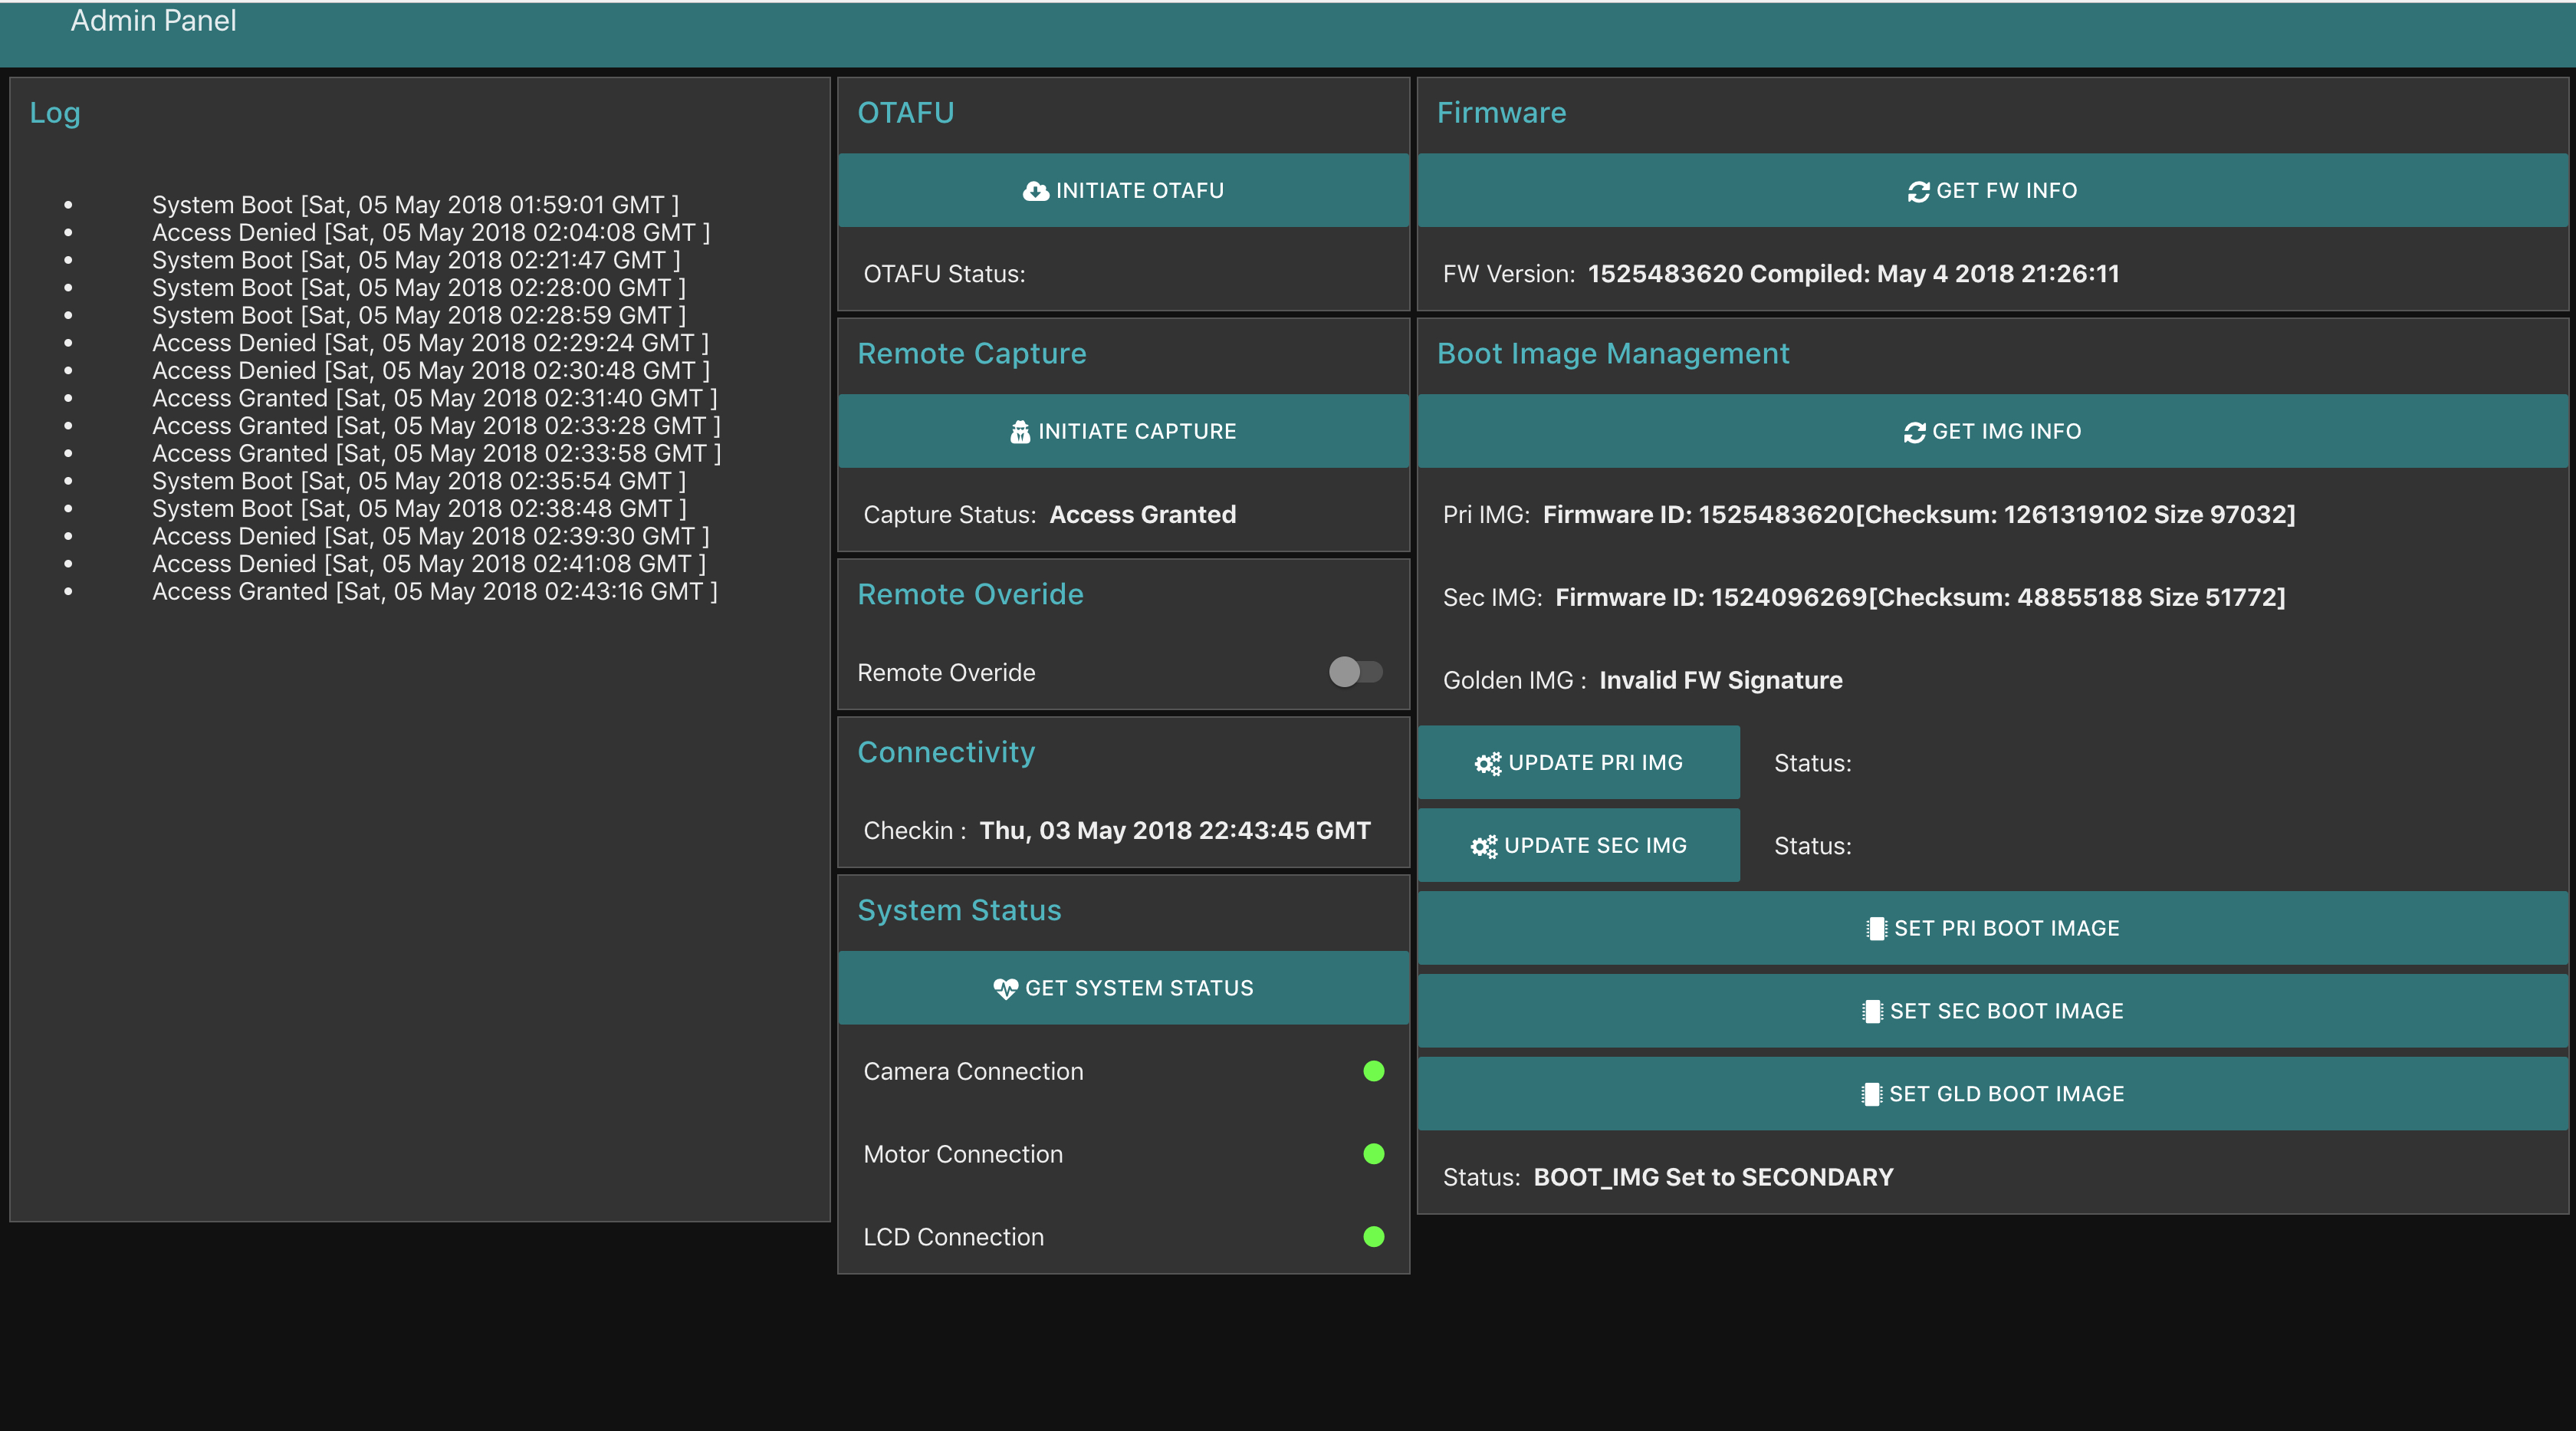Click the chip icon on Set SEC Boot Image
The height and width of the screenshot is (1431, 2576).
click(1872, 1012)
